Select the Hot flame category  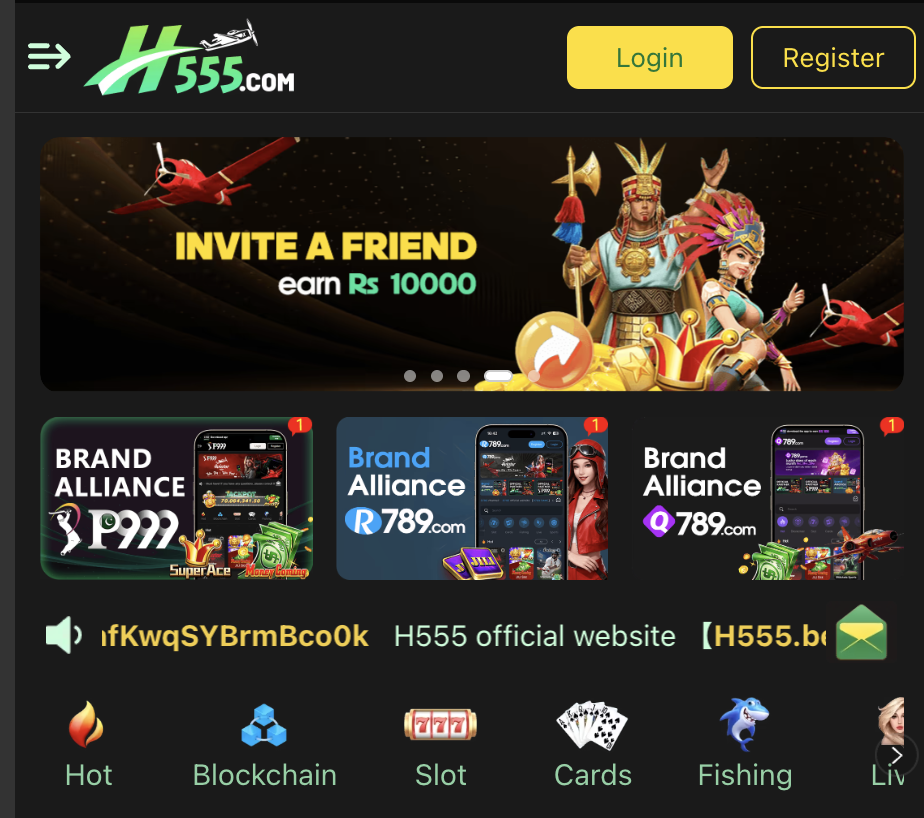[88, 744]
